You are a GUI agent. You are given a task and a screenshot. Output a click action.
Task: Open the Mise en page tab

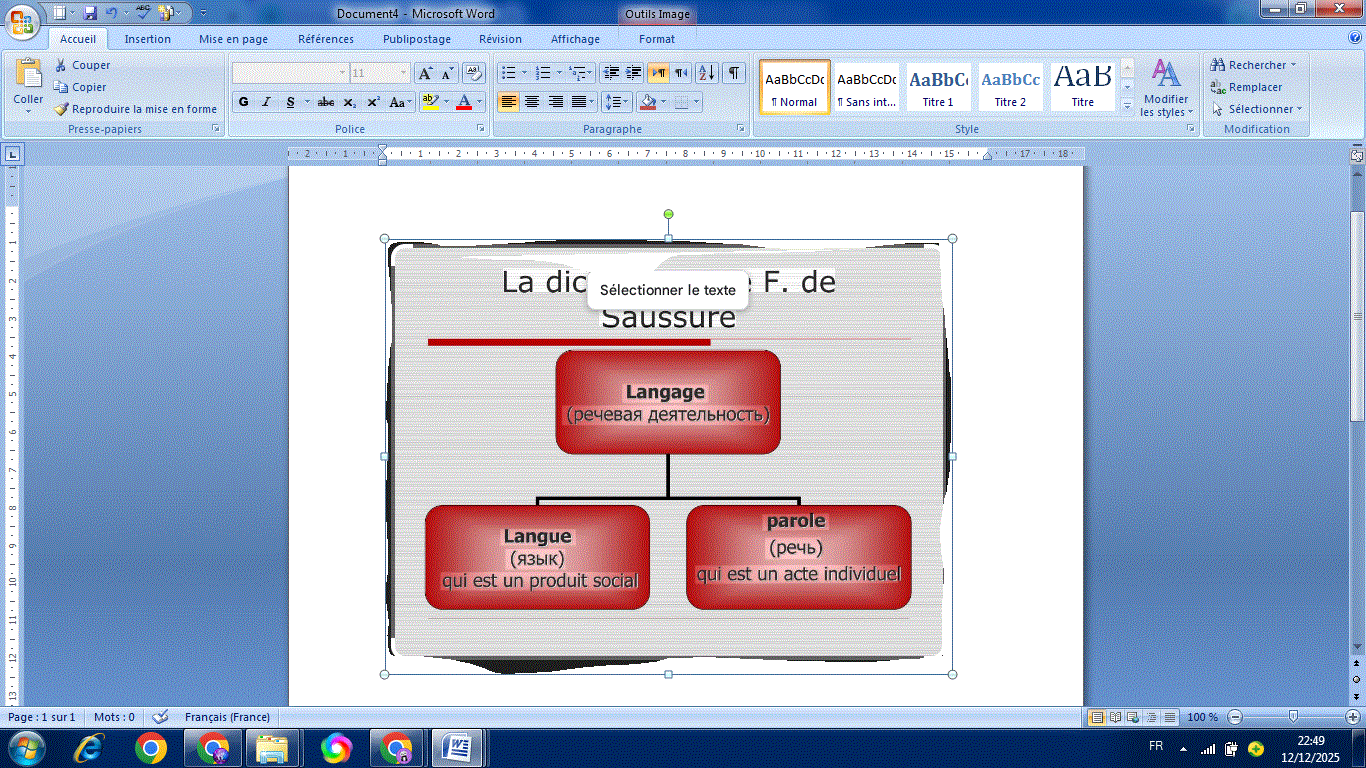(233, 39)
